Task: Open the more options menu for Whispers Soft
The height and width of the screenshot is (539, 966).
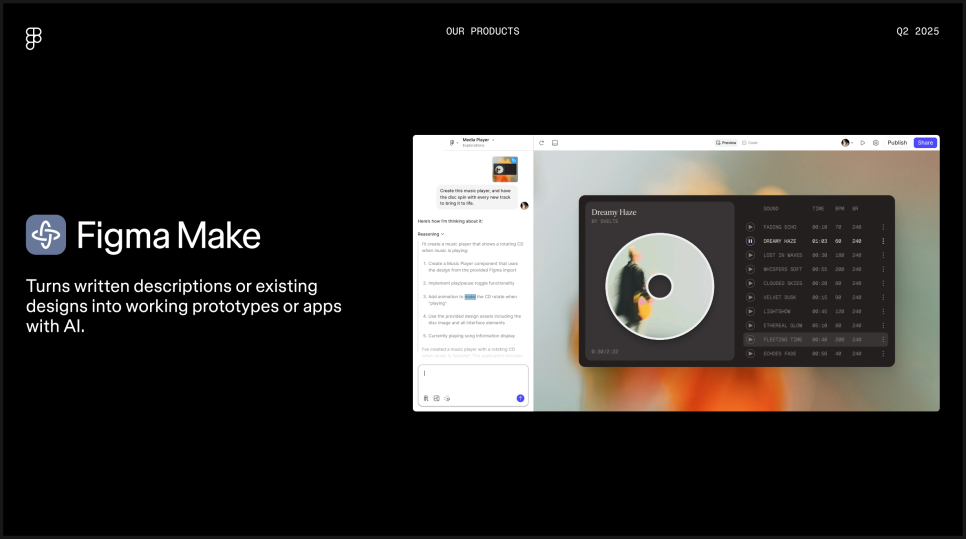Action: 883,269
